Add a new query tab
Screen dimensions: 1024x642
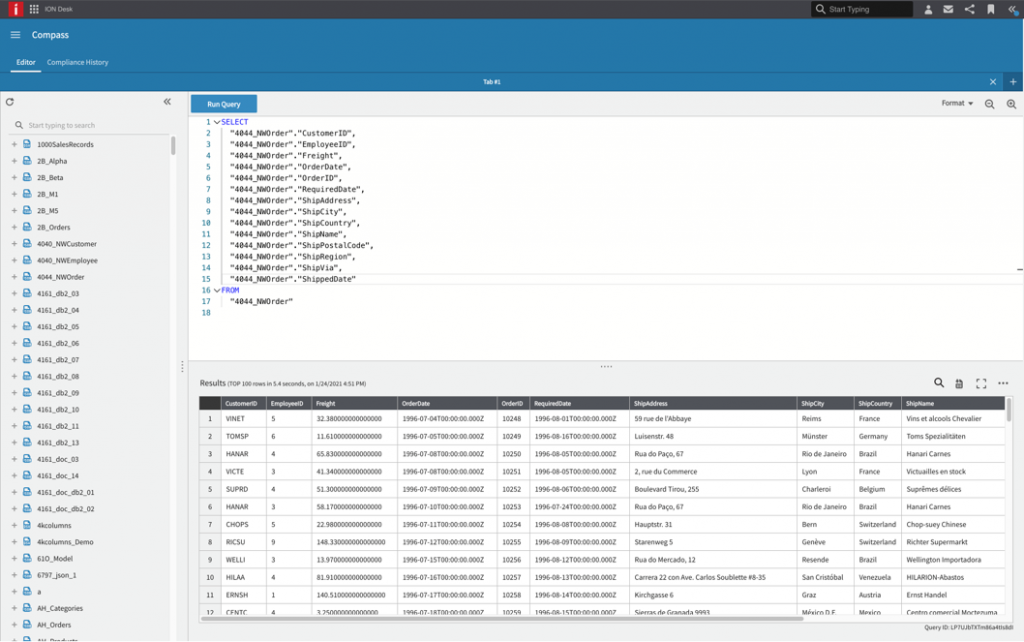1013,82
